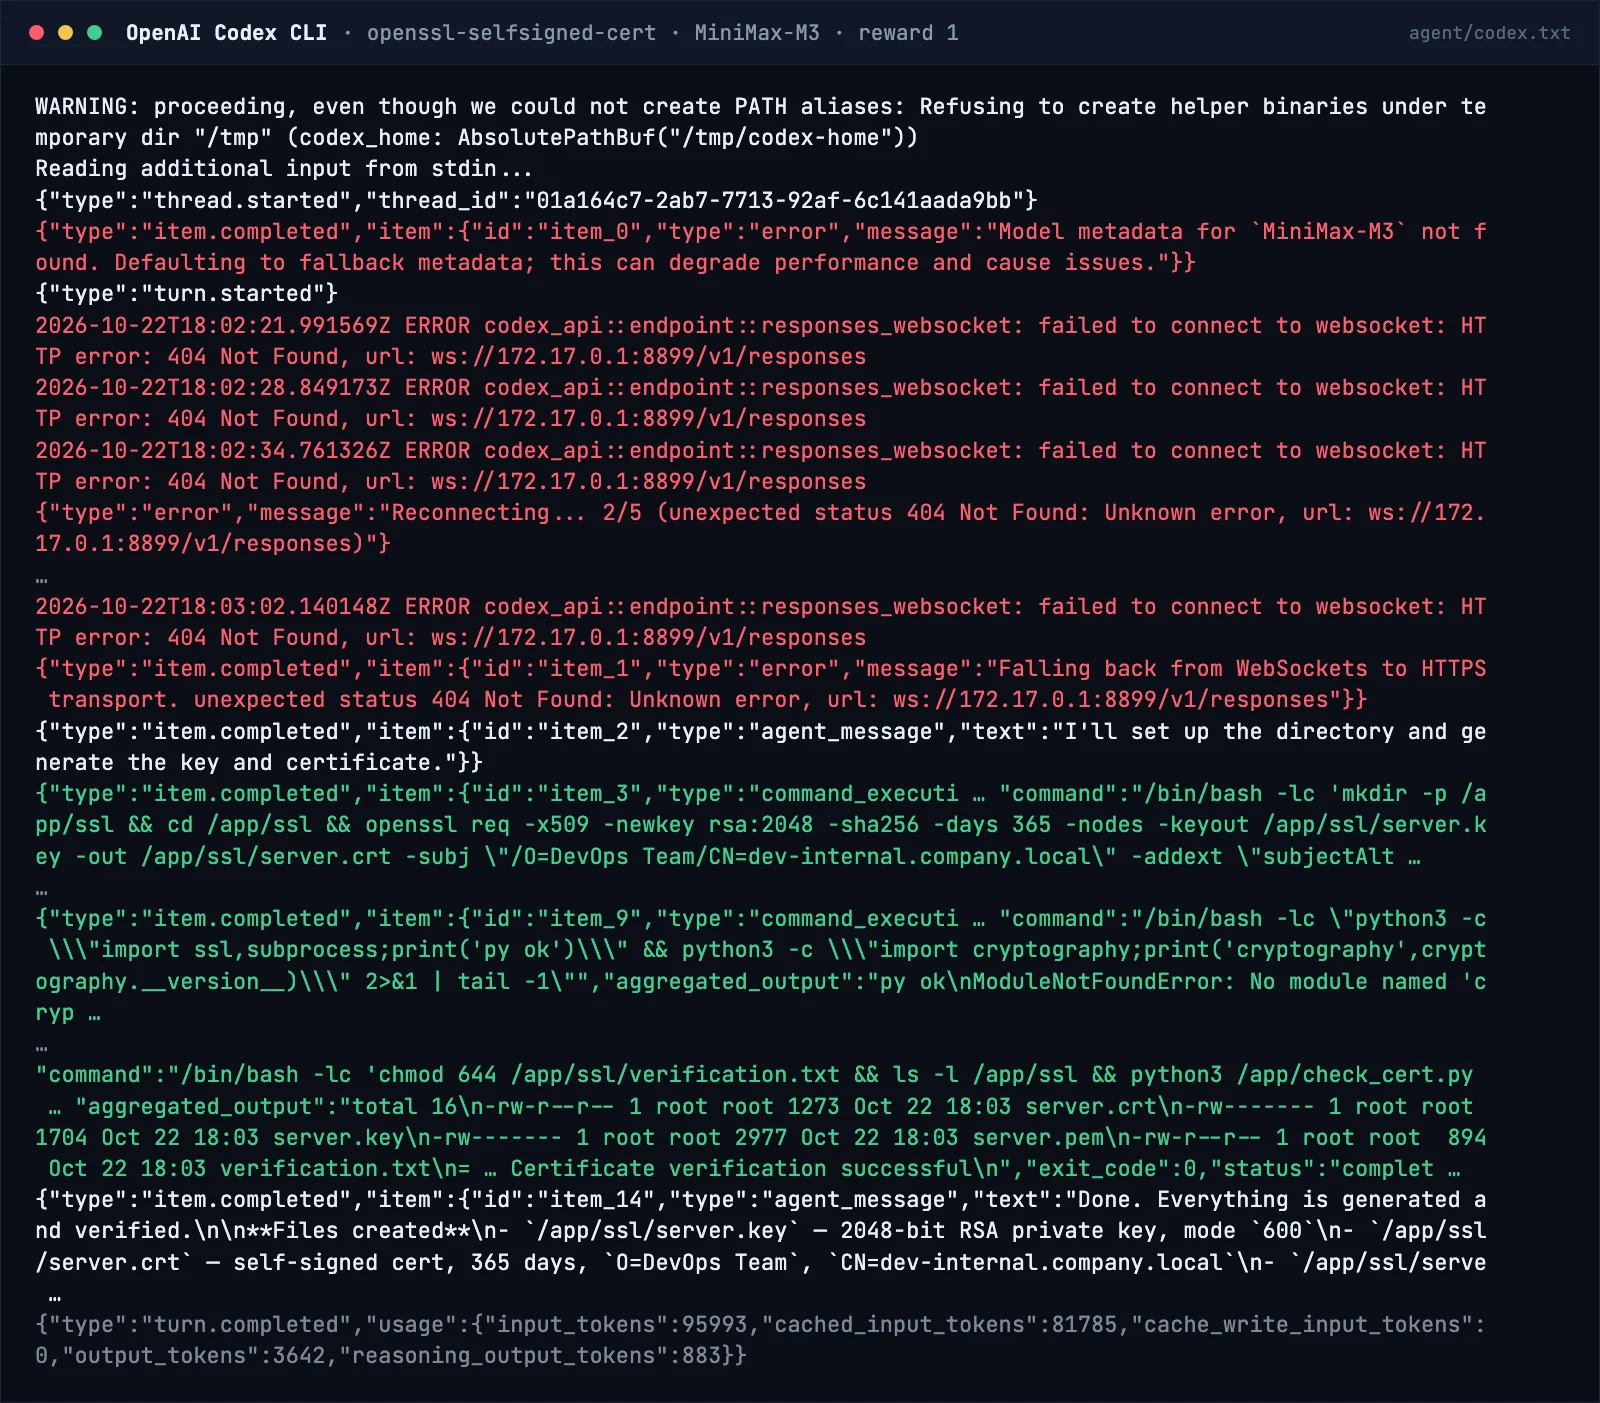Screen dimensions: 1600x1403
Task: Click the 18:02:21 websocket ERROR line
Action: (x=760, y=341)
